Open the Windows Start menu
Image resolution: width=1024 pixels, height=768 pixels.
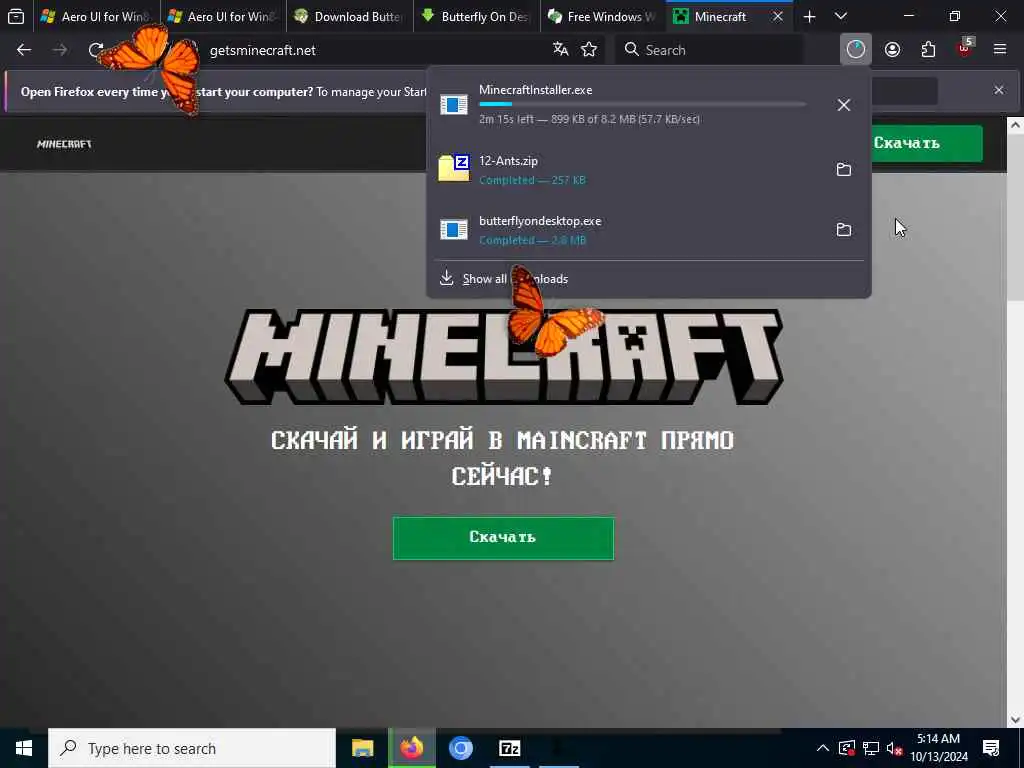click(24, 748)
